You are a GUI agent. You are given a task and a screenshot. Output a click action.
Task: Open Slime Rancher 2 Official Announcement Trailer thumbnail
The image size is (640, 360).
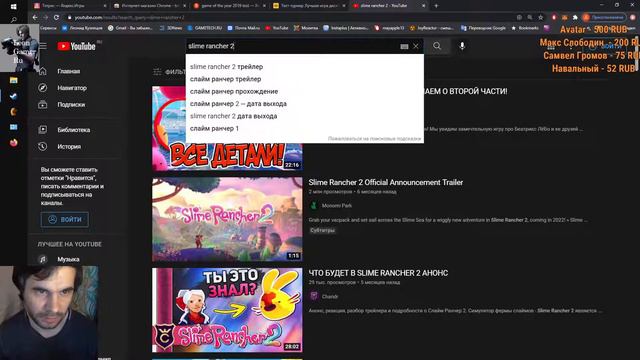(x=227, y=219)
